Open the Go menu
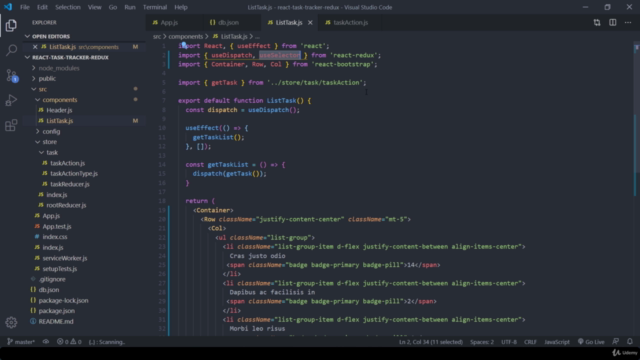This screenshot has height=360, width=640. click(113, 7)
